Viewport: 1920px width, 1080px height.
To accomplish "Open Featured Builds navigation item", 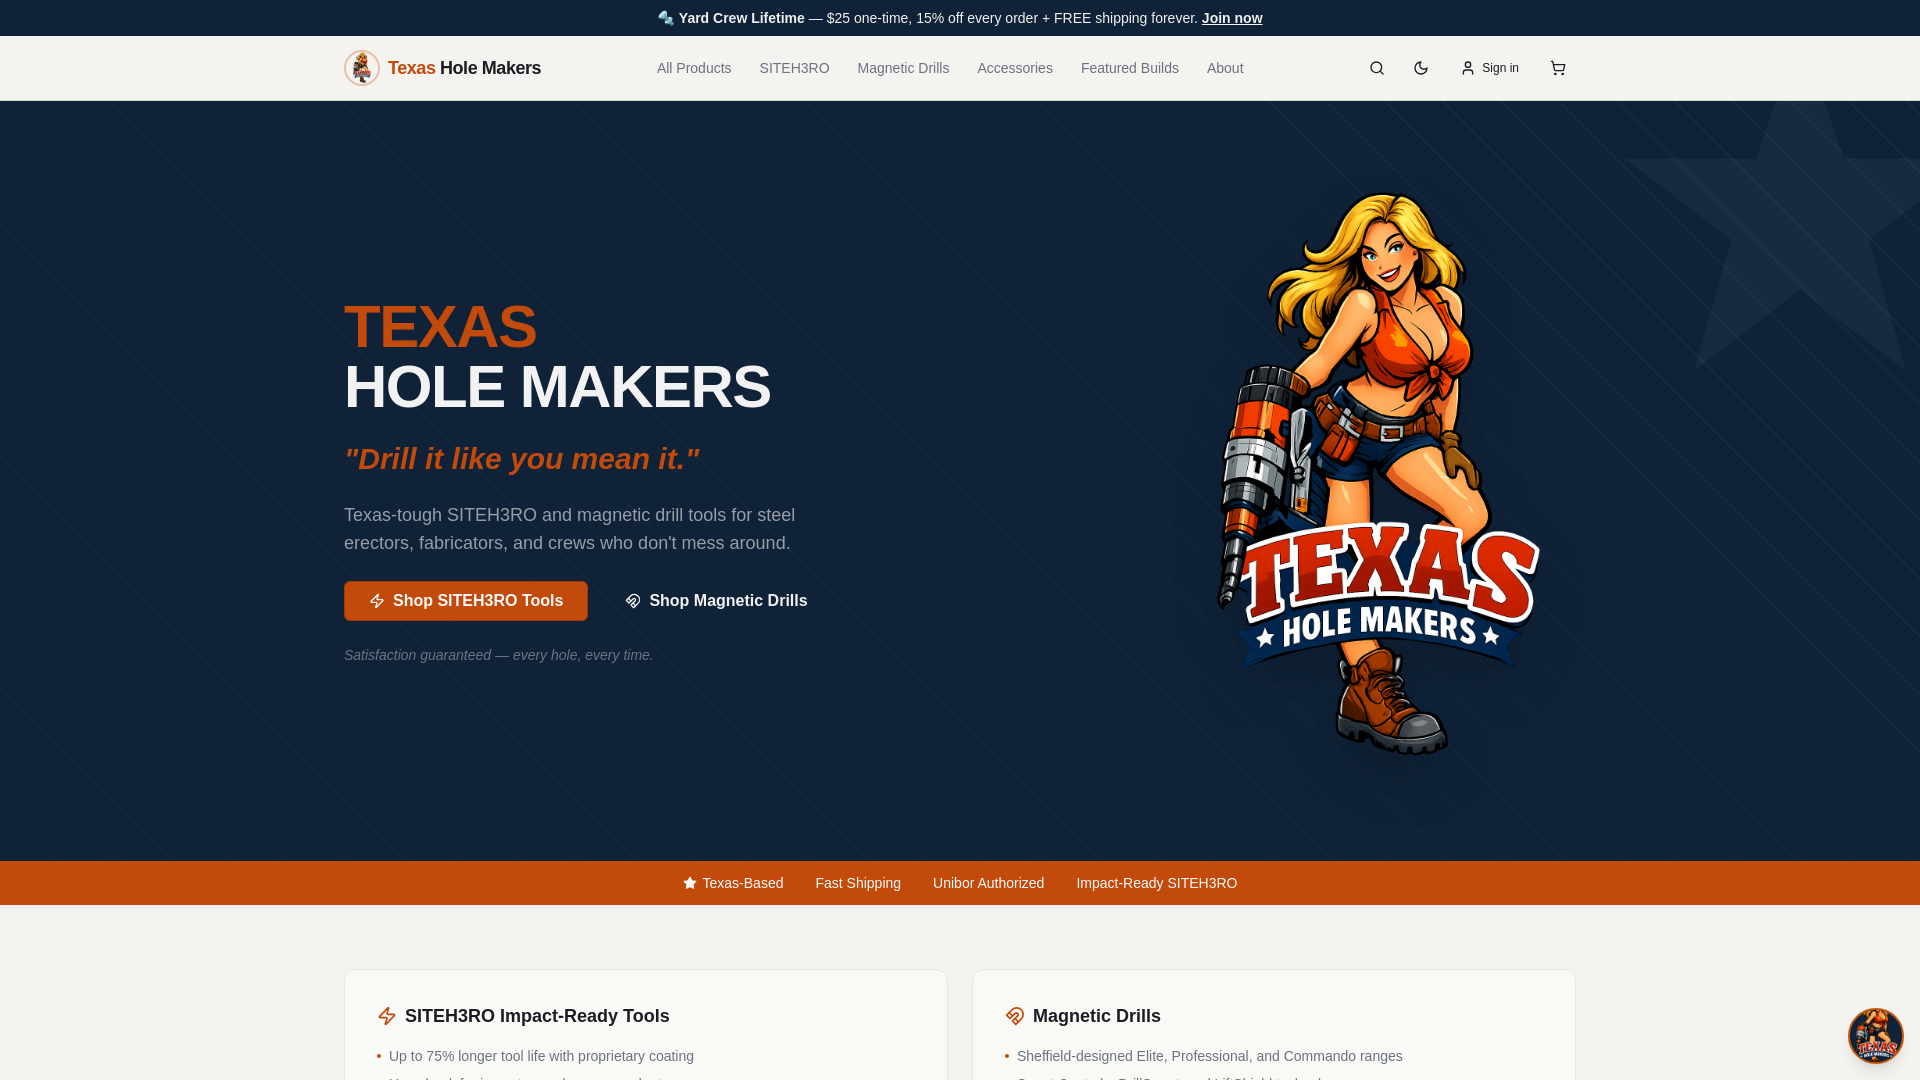I will pos(1130,68).
